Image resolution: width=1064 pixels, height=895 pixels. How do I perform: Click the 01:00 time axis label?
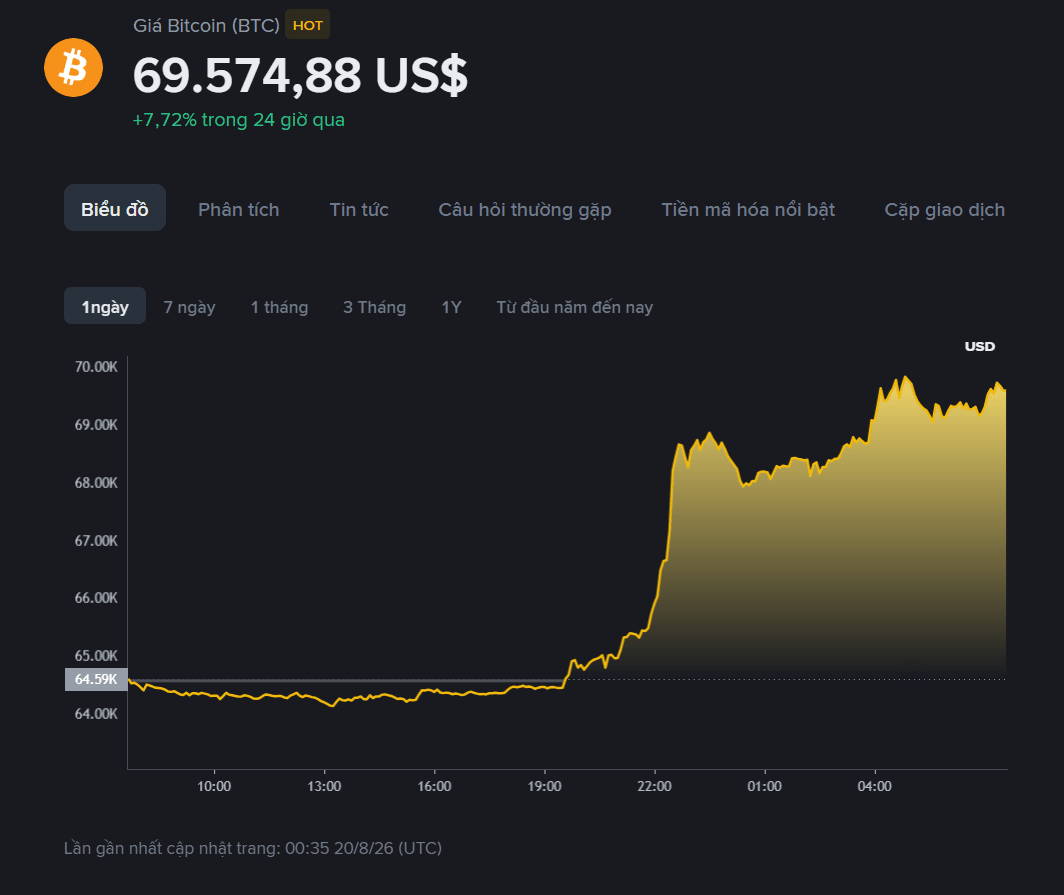pos(765,786)
